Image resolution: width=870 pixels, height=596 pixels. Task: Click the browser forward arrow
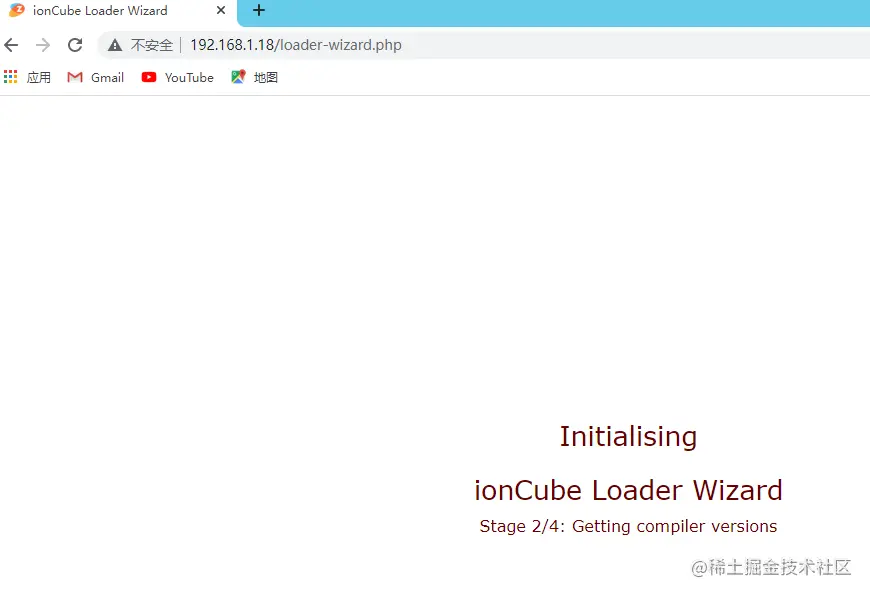(x=43, y=45)
